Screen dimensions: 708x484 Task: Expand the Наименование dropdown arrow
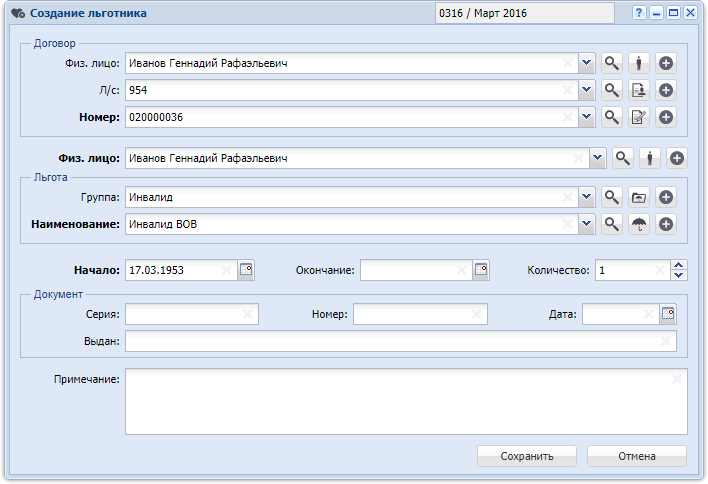click(587, 224)
